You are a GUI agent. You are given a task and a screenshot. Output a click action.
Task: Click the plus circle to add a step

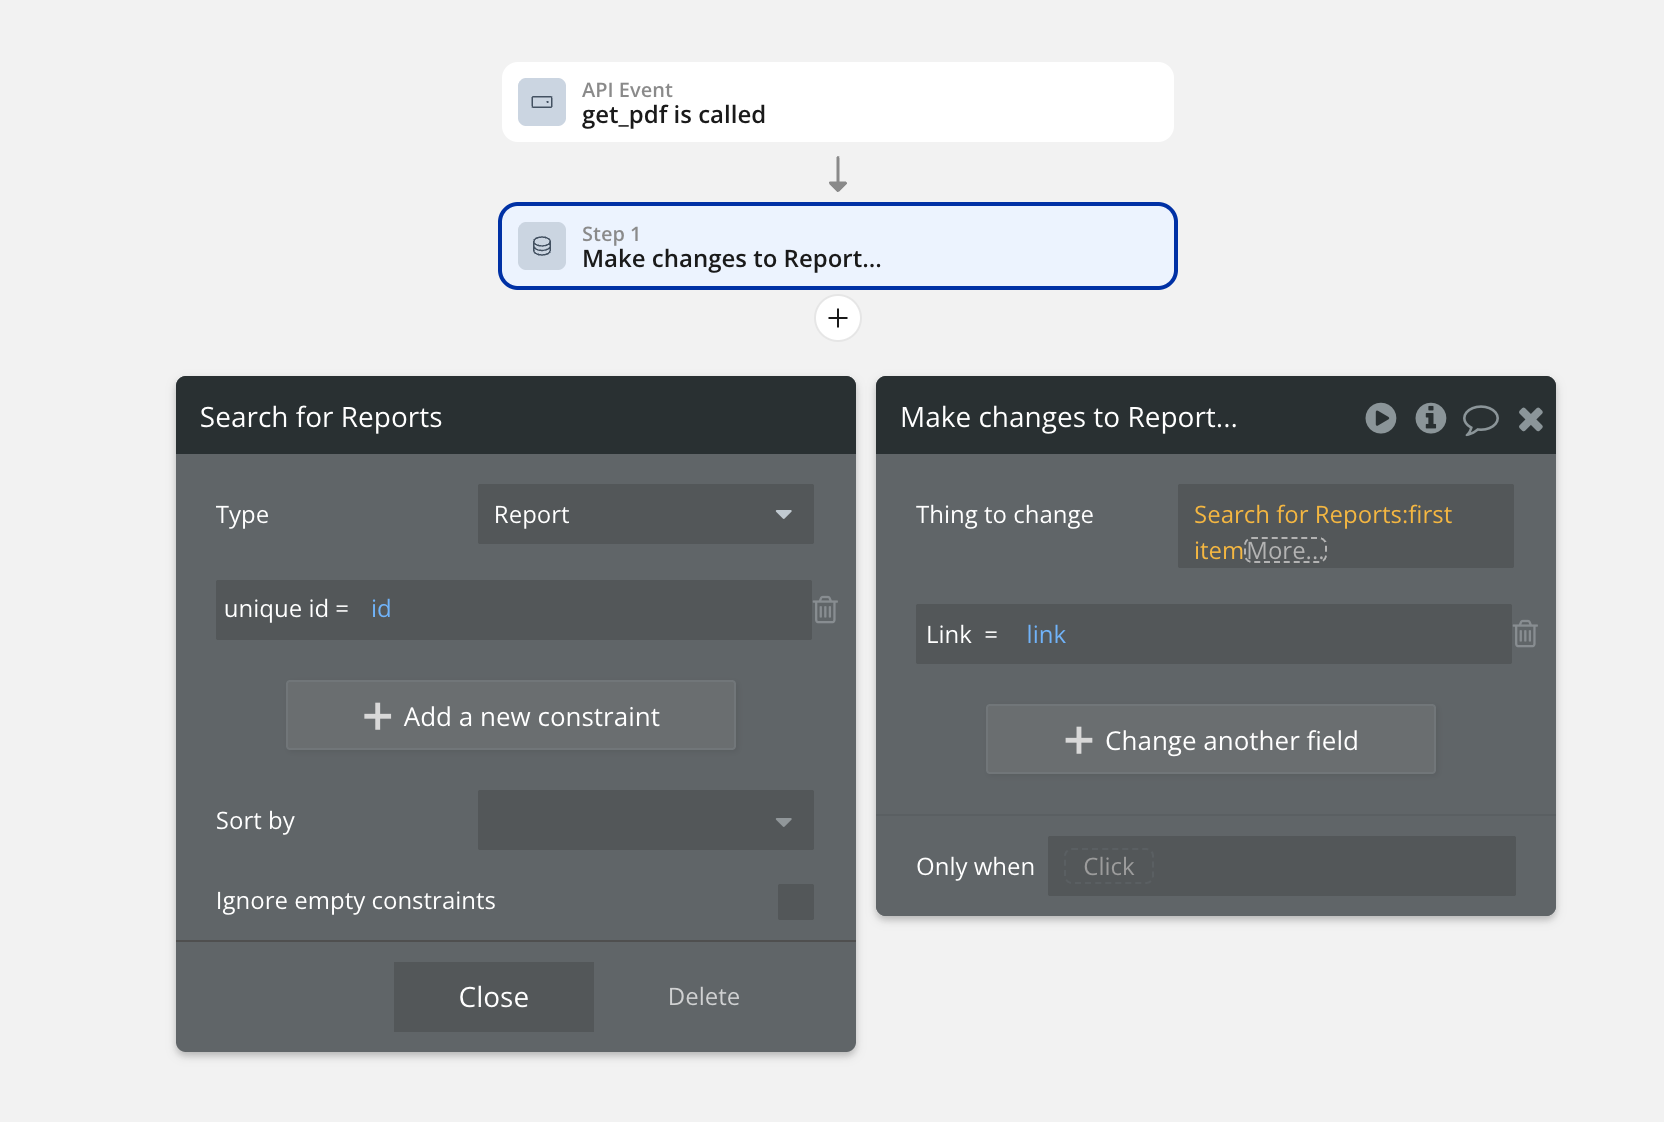(x=838, y=318)
